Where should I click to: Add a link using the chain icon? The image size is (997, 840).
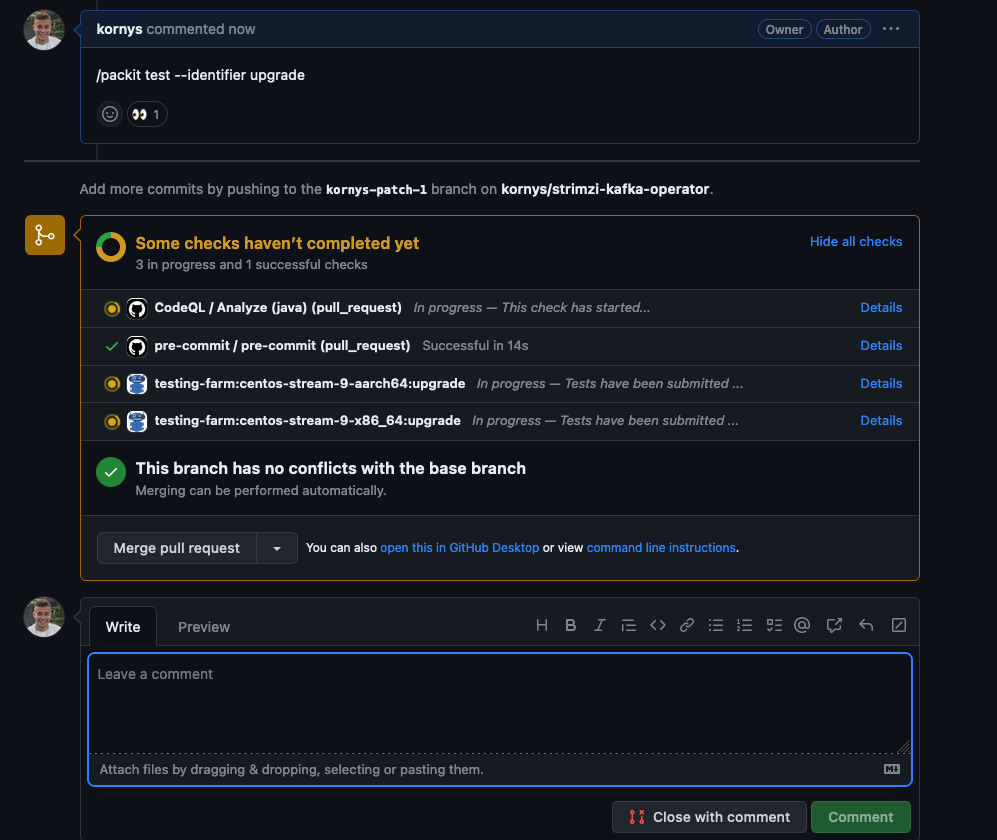click(687, 626)
